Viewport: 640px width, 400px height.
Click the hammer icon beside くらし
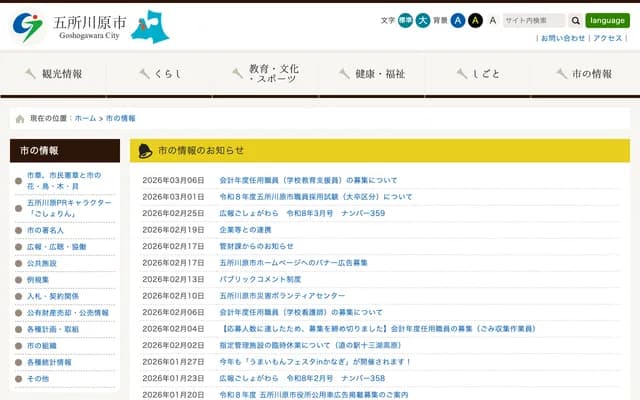[144, 74]
